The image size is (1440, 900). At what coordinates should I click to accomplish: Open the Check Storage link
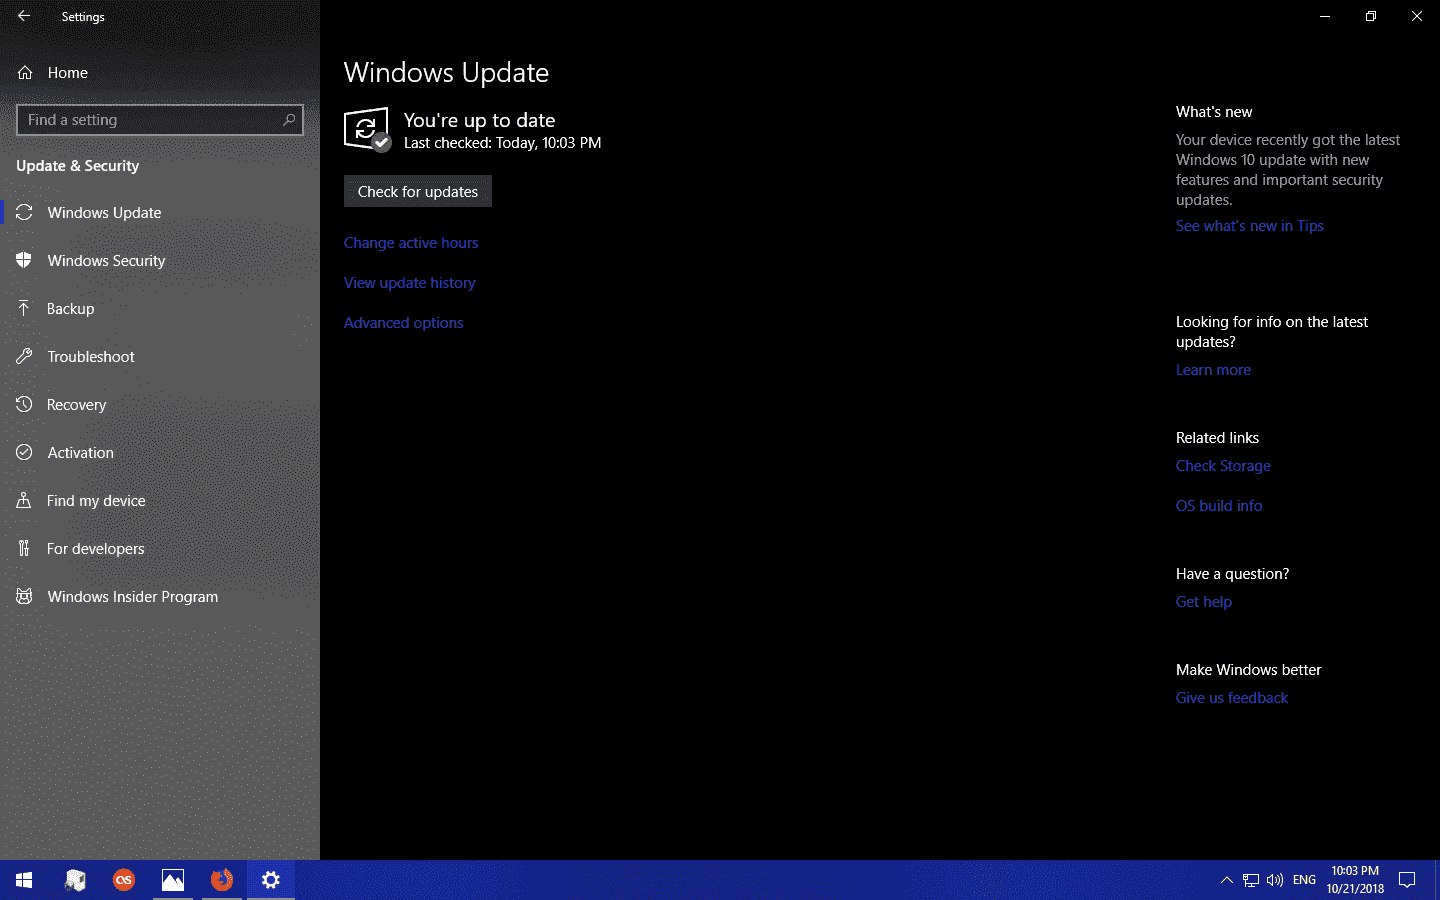(1223, 465)
